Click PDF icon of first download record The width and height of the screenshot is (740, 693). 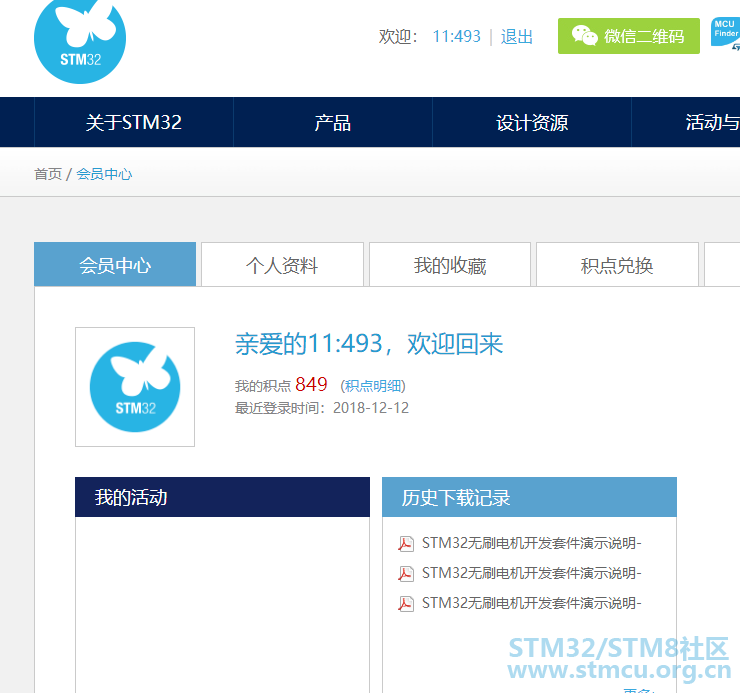[406, 543]
